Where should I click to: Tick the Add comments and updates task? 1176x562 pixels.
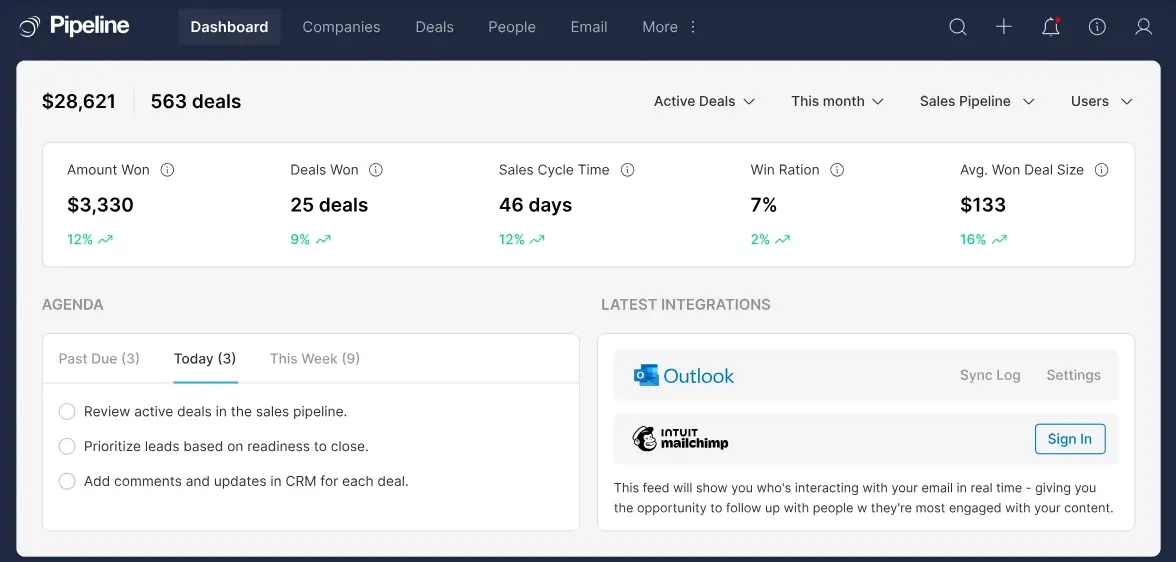coord(67,481)
